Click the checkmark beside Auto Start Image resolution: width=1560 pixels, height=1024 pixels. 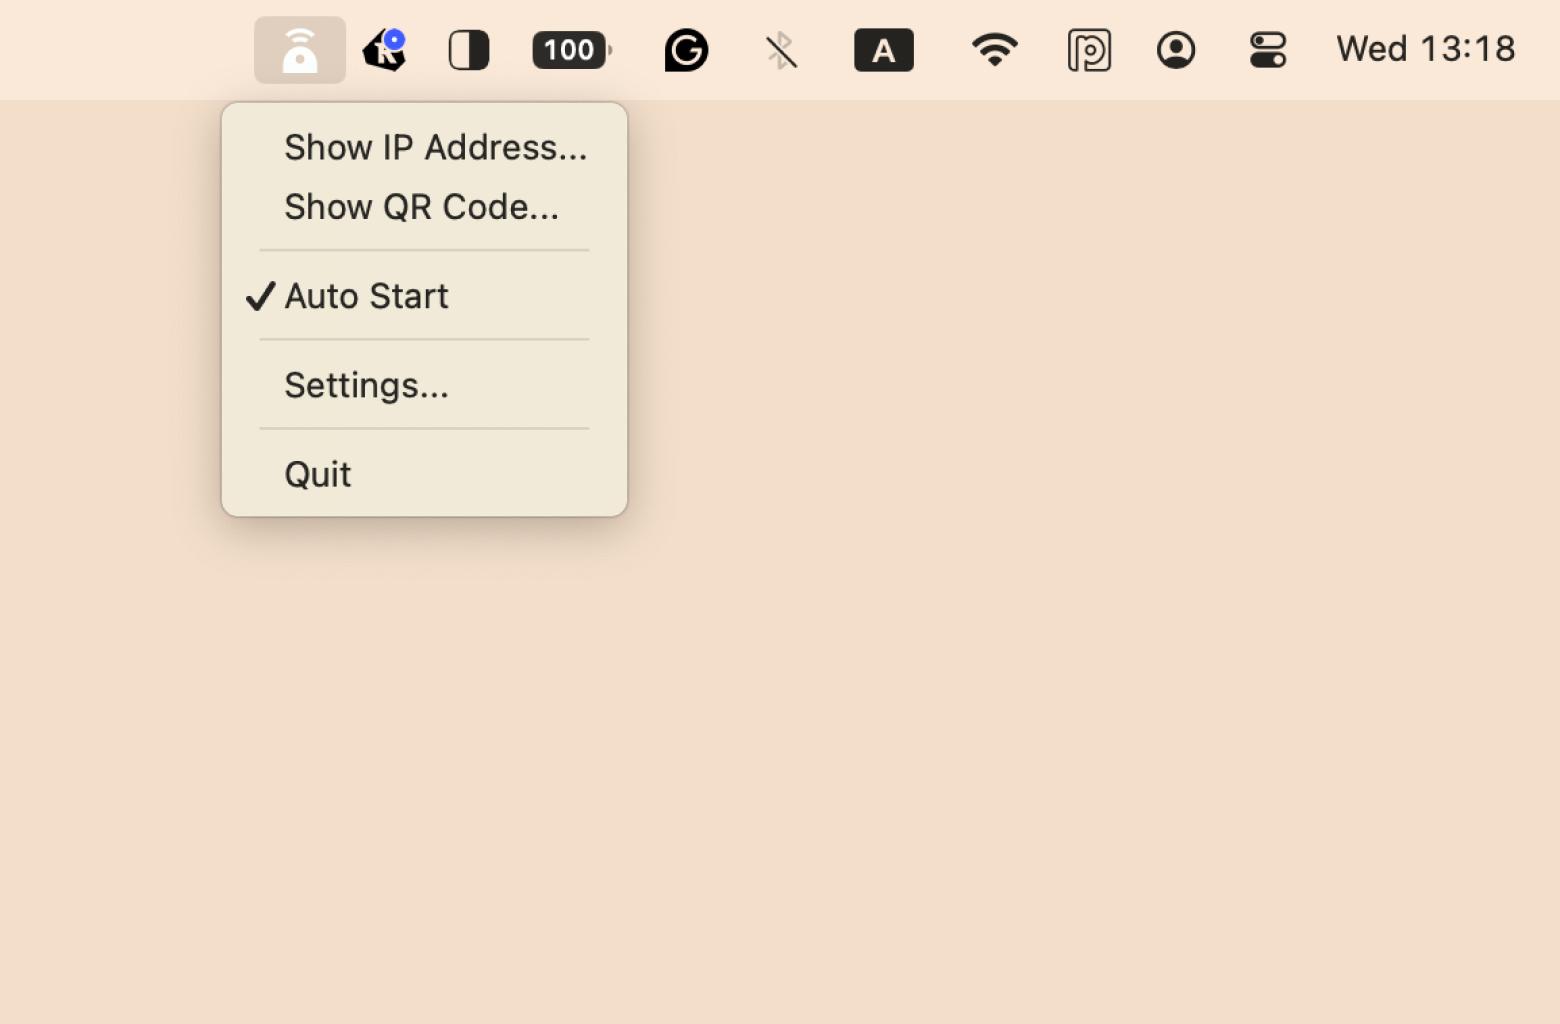pyautogui.click(x=260, y=296)
